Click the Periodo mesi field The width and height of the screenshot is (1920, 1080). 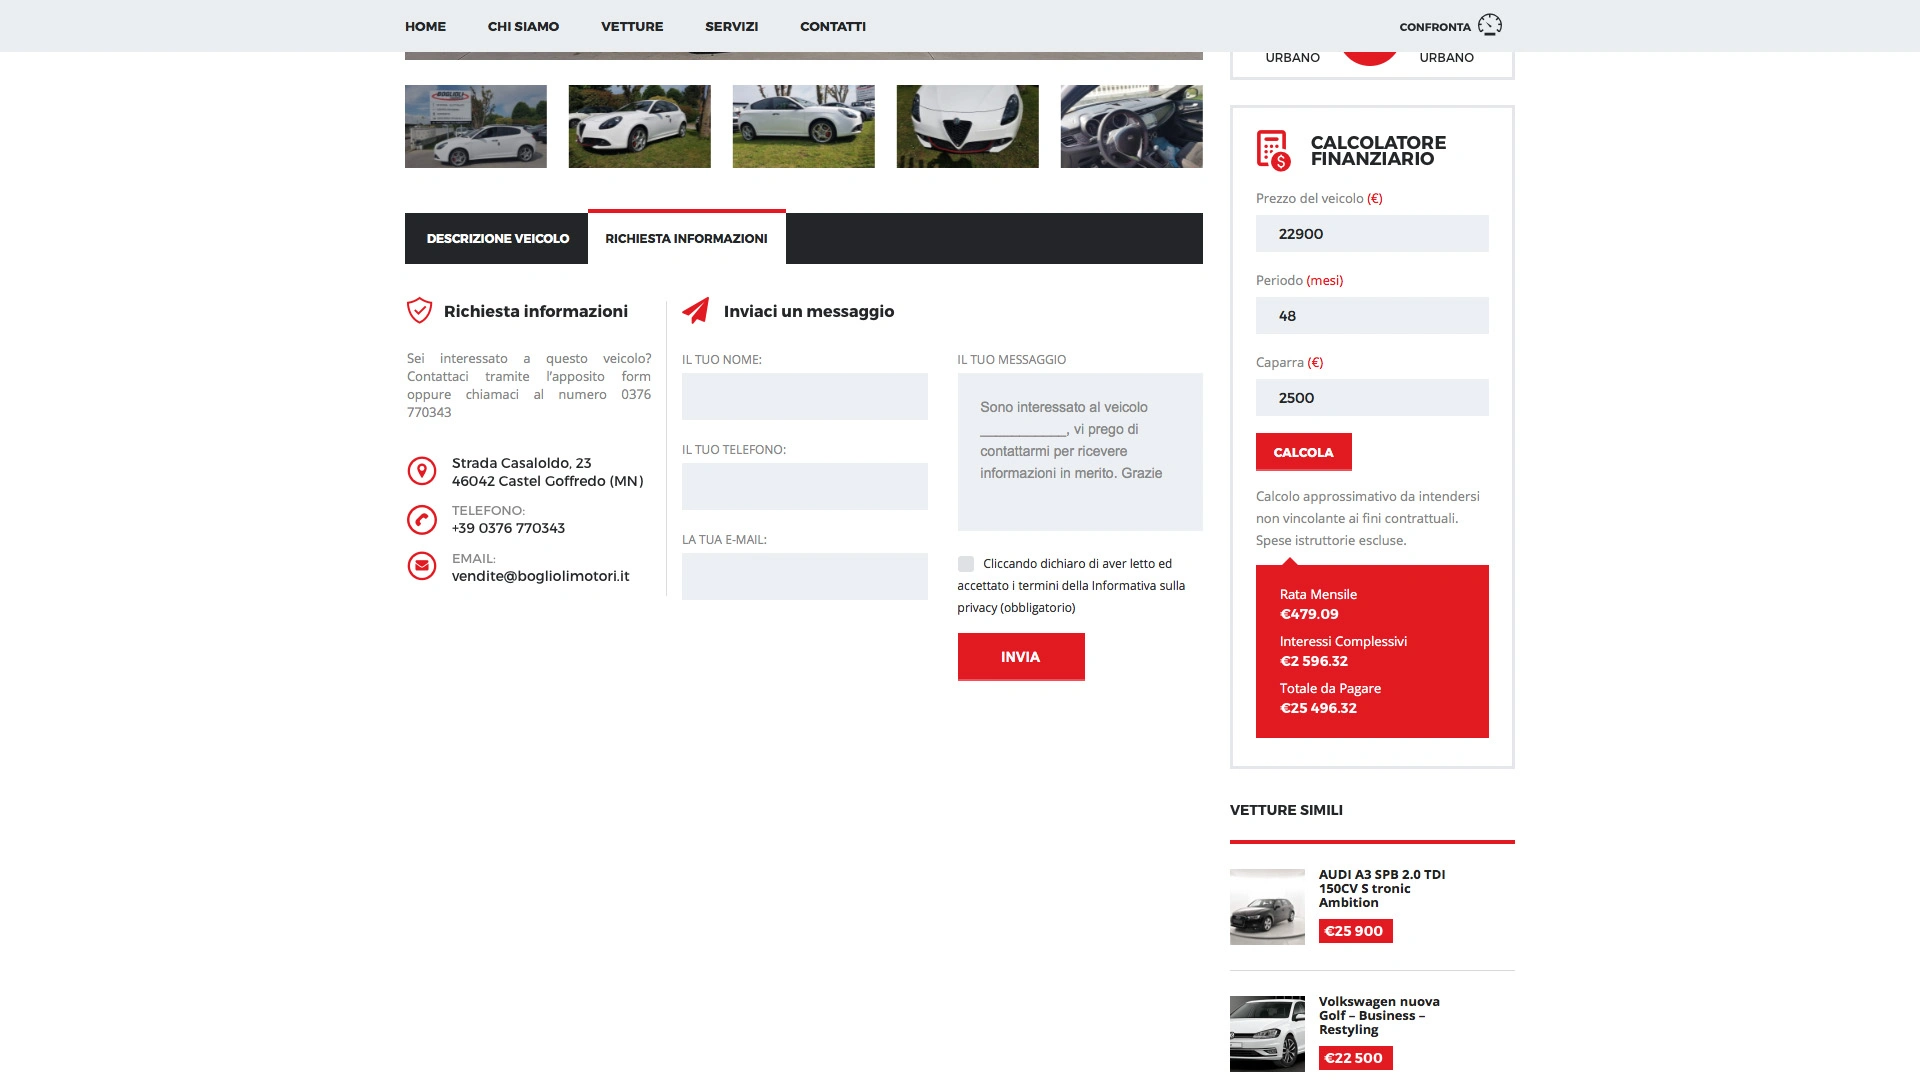1372,316
